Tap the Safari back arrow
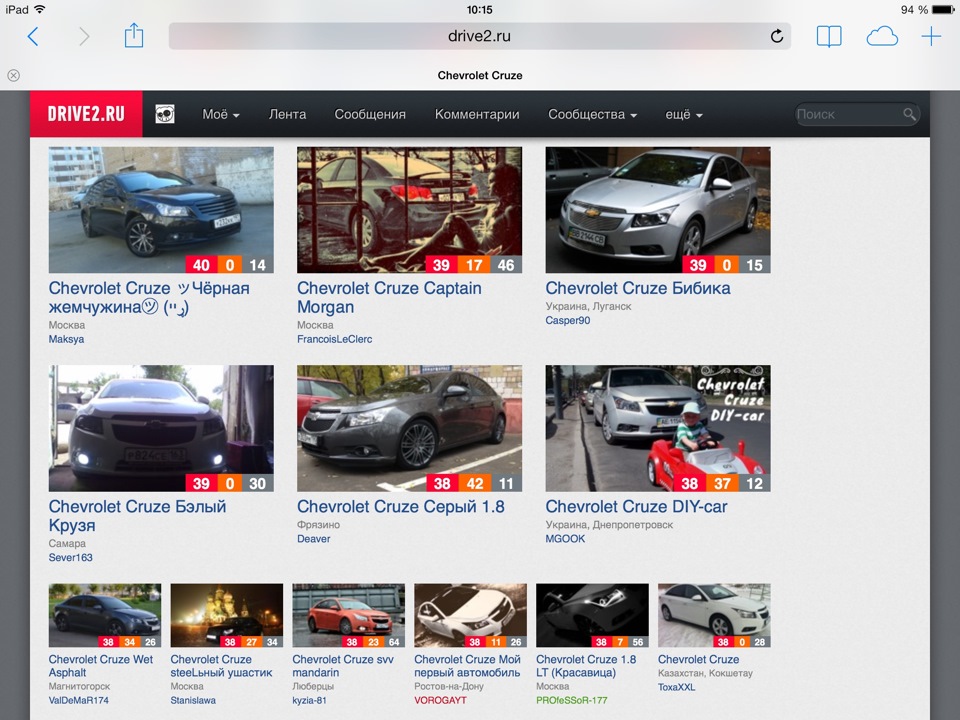This screenshot has height=720, width=960. click(x=33, y=37)
